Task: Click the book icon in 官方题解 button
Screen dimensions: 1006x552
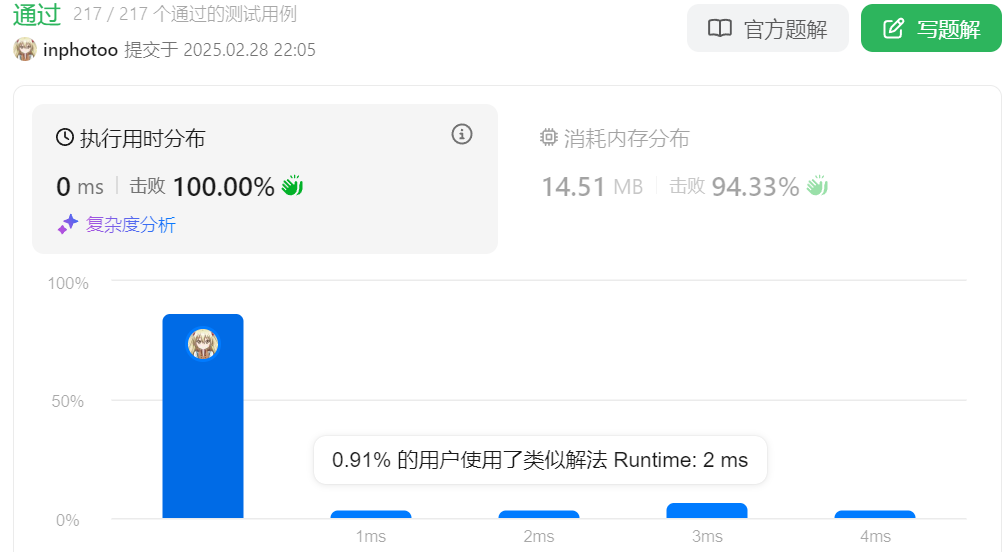Action: tap(720, 29)
